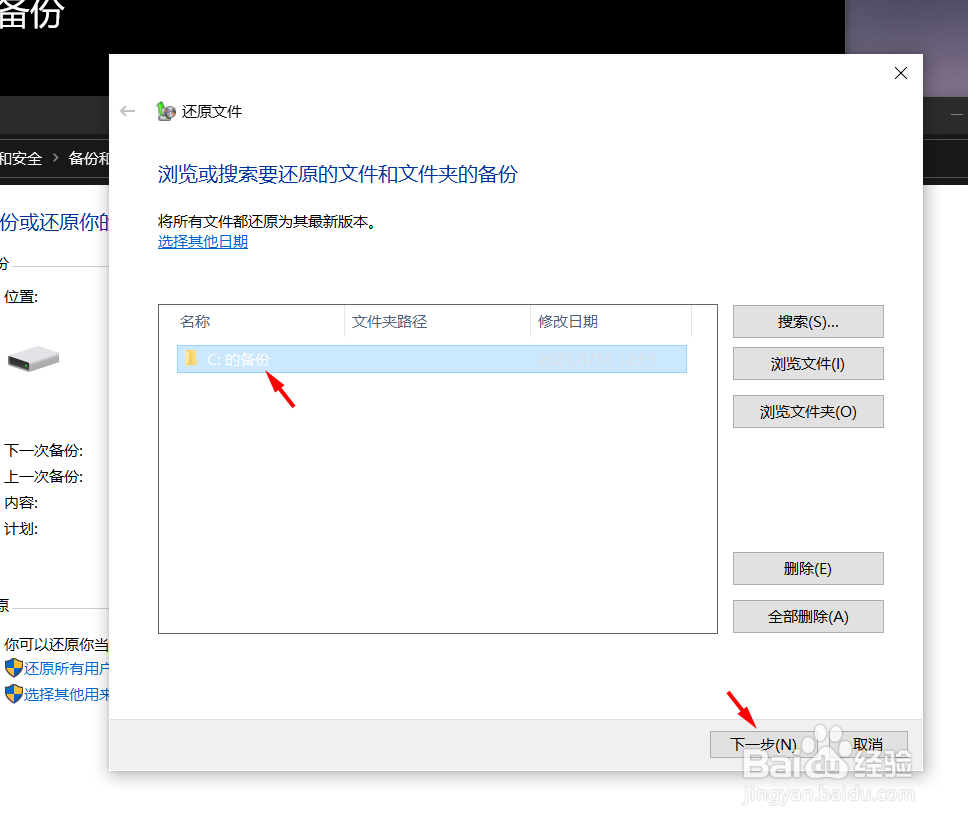Click 浏览文件(I) to browse files
Viewport: 968px width, 827px height.
coord(808,363)
